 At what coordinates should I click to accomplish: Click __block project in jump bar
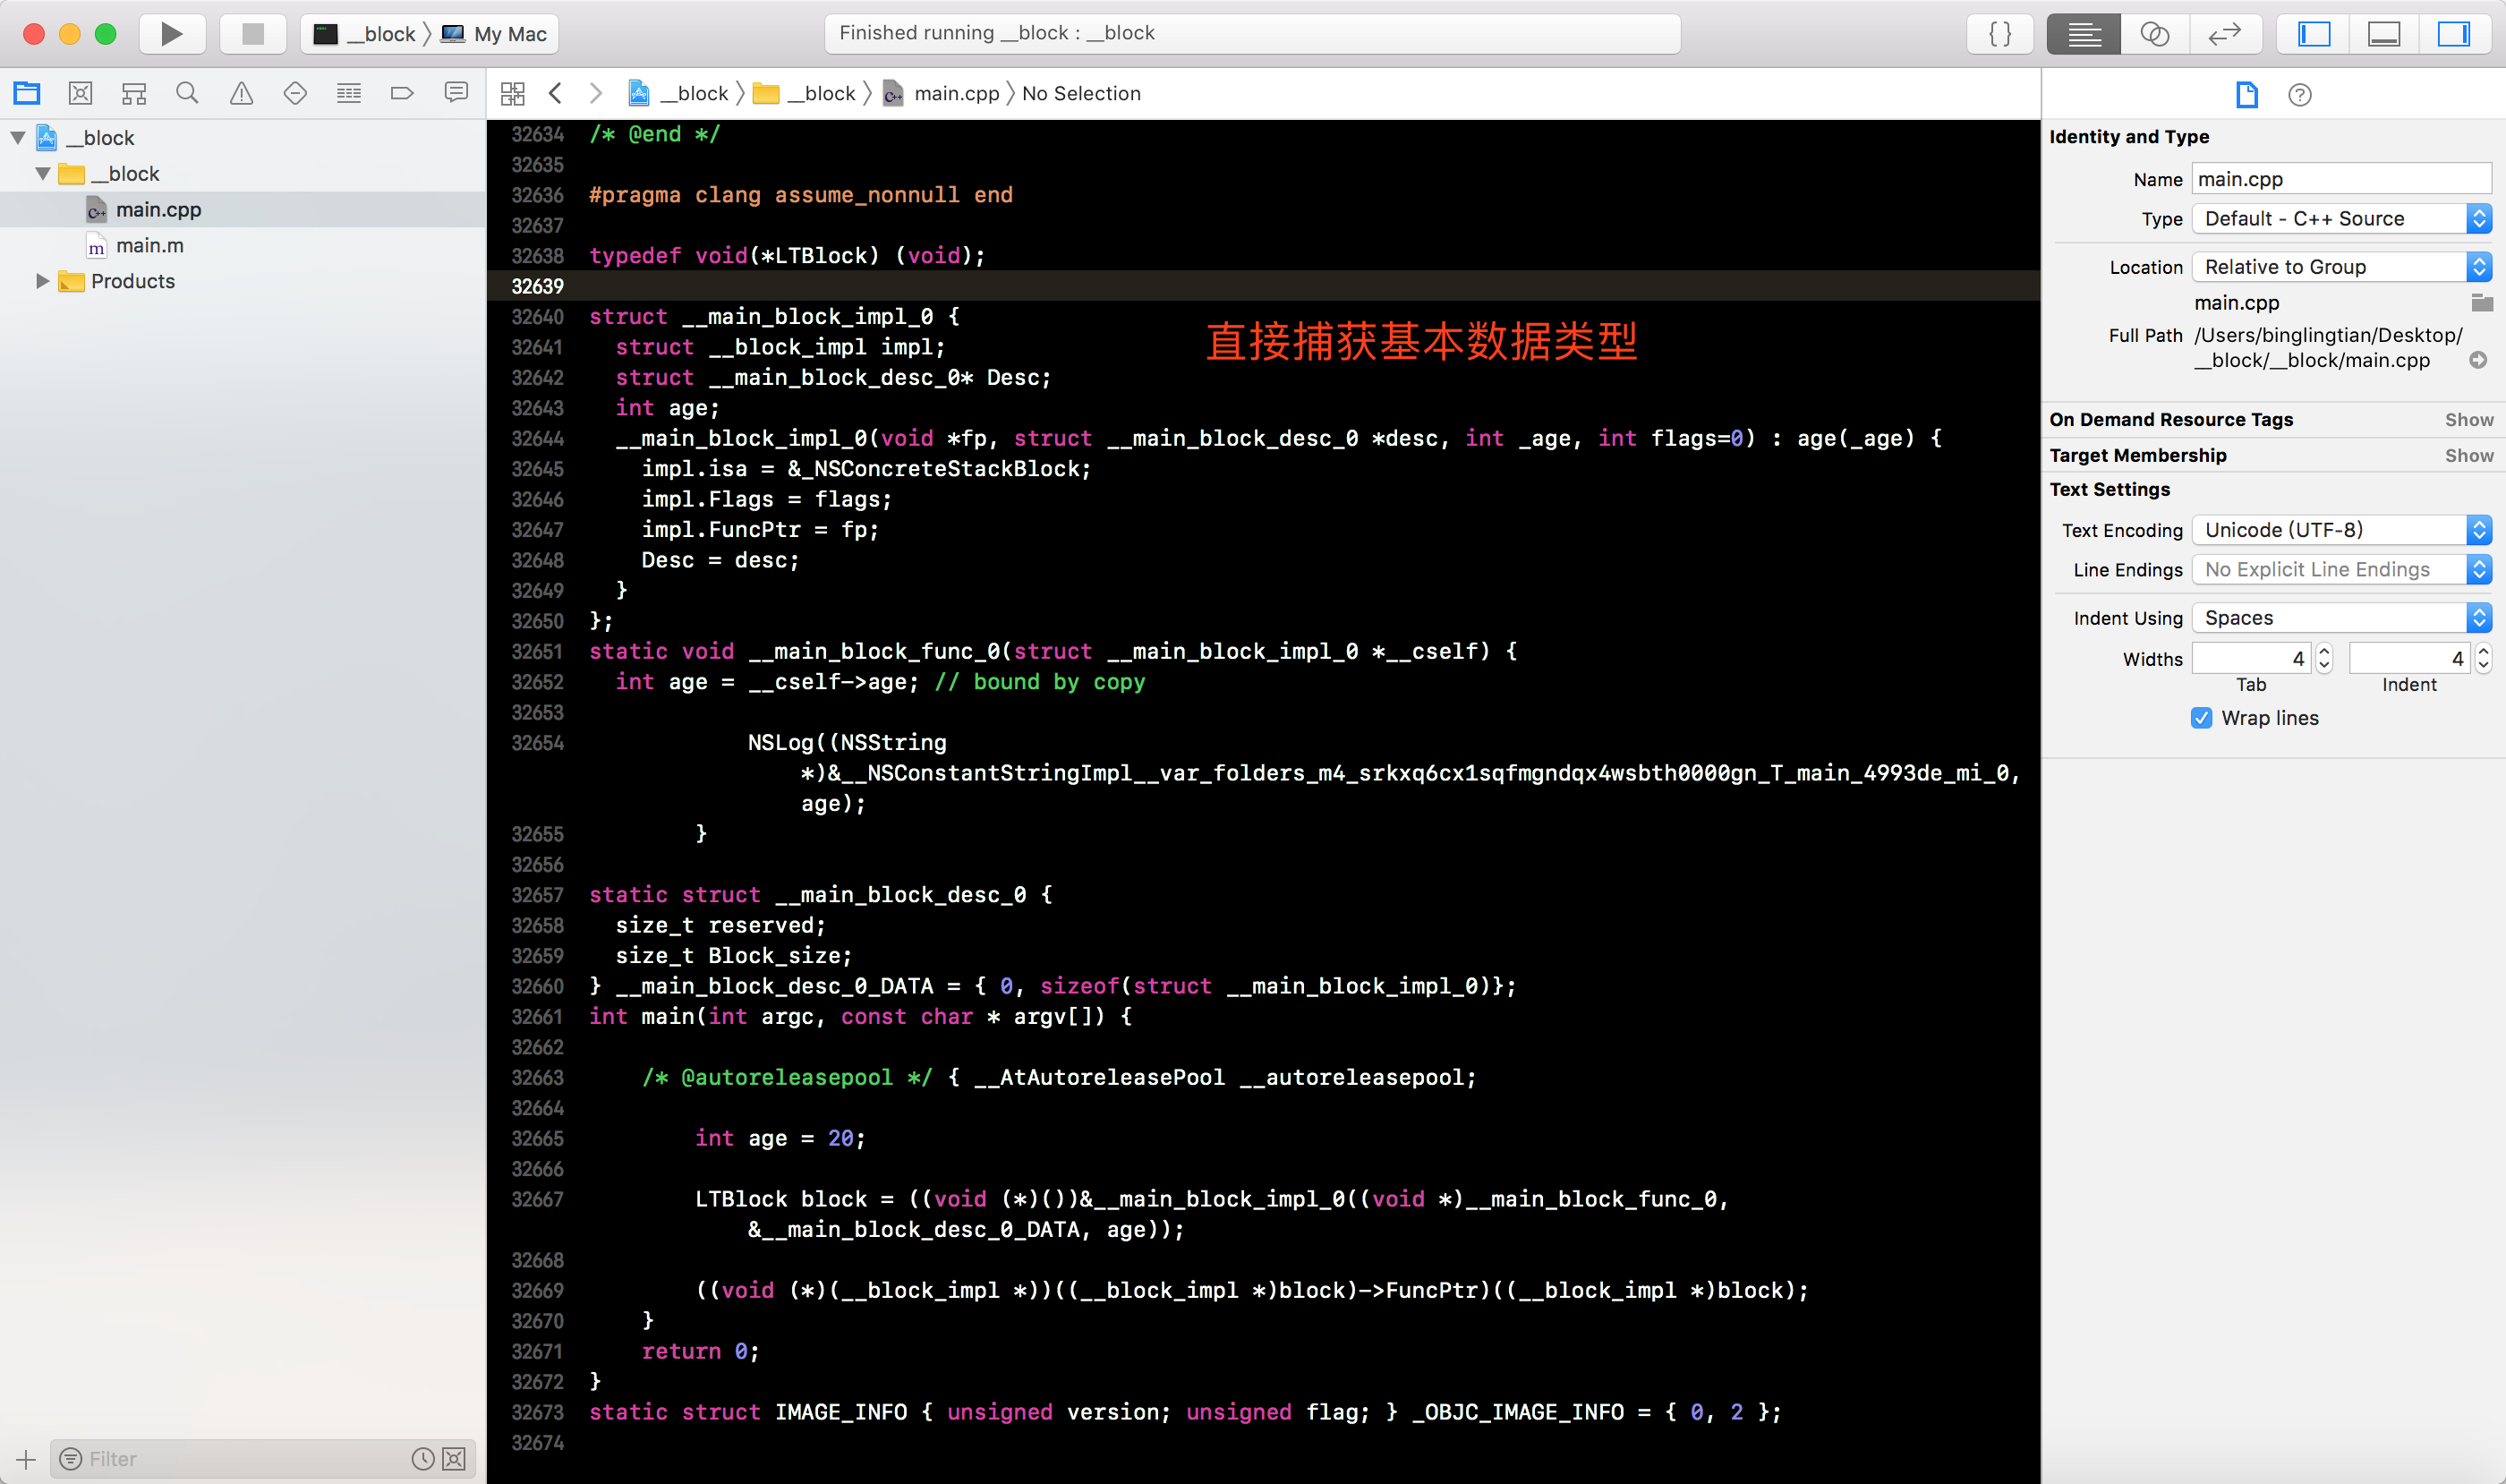coord(679,93)
